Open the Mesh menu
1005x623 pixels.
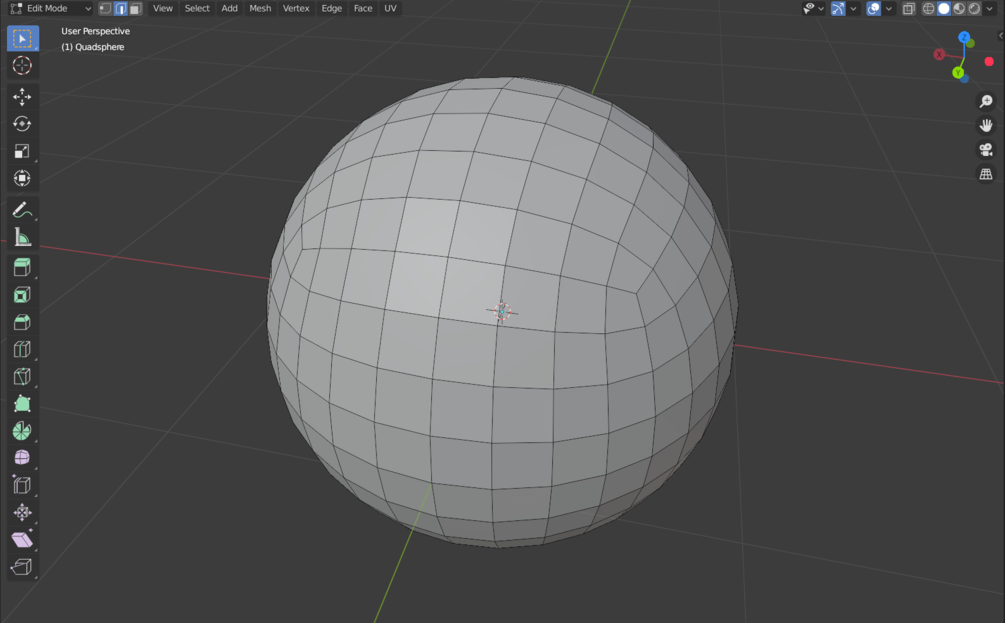pos(259,8)
